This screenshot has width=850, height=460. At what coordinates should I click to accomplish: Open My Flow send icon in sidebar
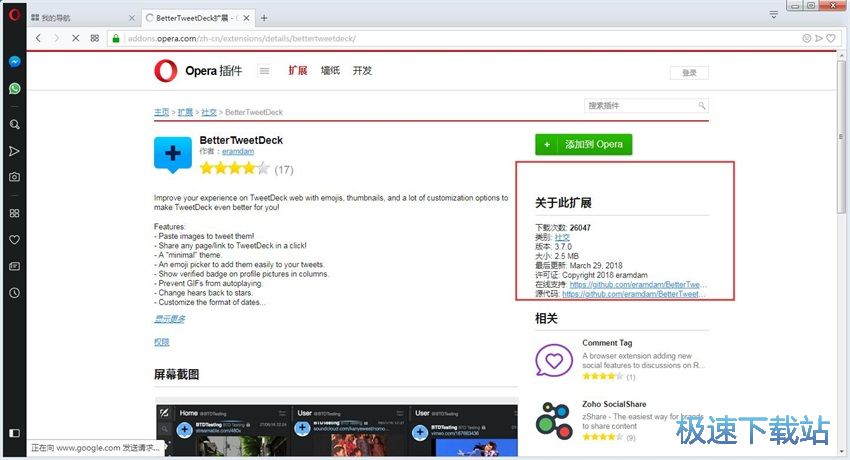(x=15, y=151)
